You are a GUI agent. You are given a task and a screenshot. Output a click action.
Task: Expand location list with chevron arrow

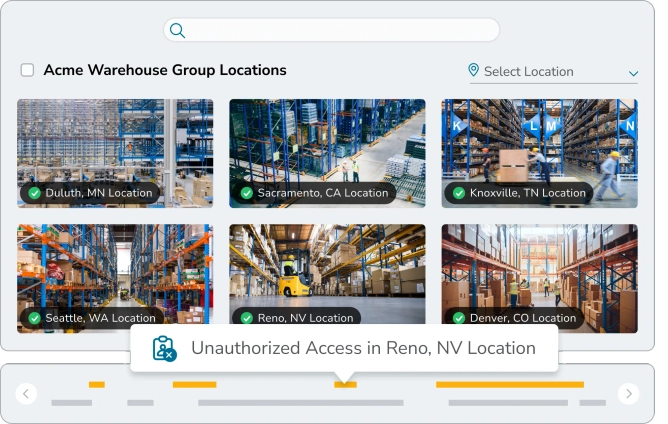point(633,73)
